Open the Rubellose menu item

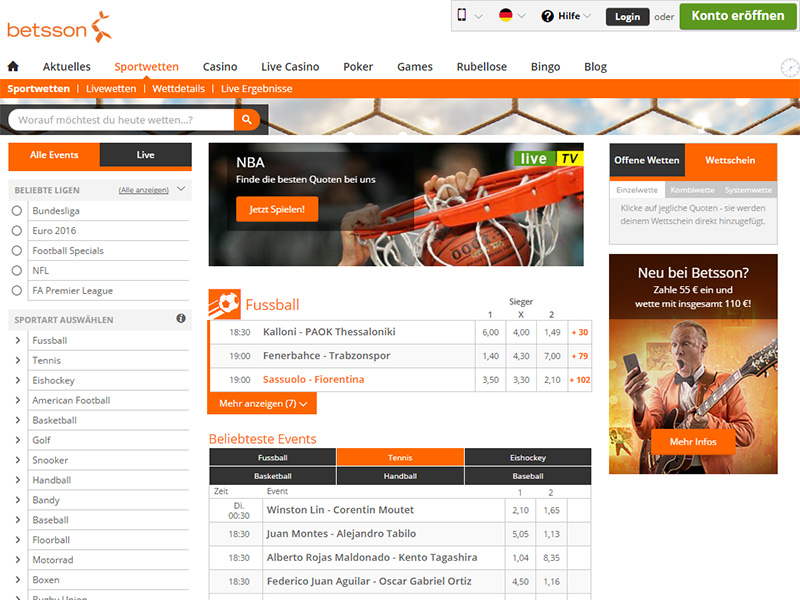[481, 67]
